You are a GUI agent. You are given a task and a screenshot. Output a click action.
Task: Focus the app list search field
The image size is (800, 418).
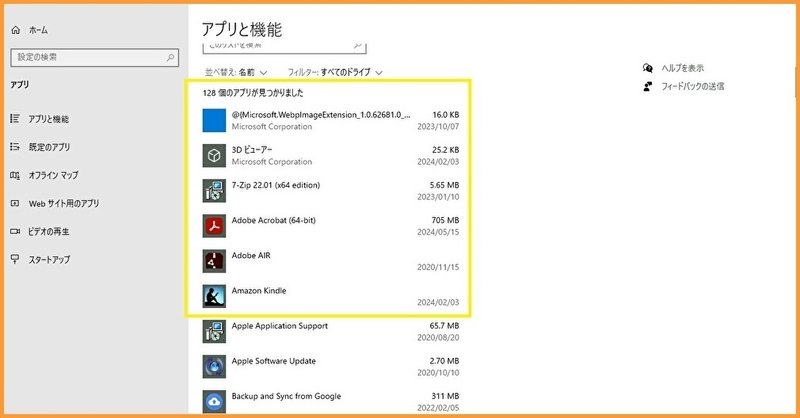point(284,46)
